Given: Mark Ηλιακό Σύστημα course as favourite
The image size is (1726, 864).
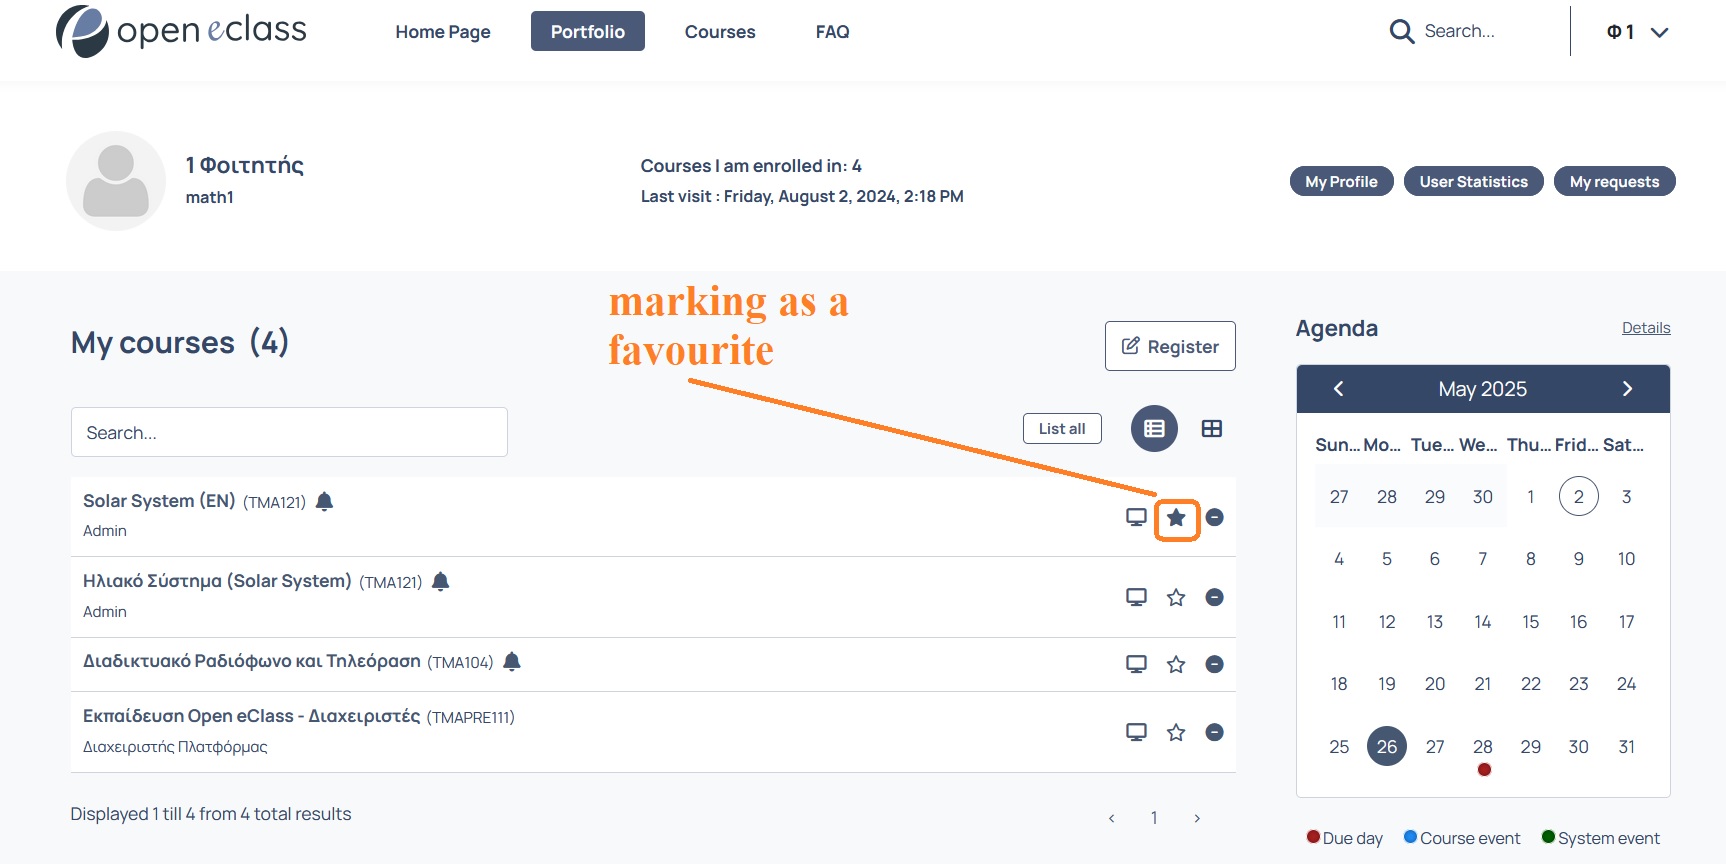Looking at the screenshot, I should tap(1176, 597).
